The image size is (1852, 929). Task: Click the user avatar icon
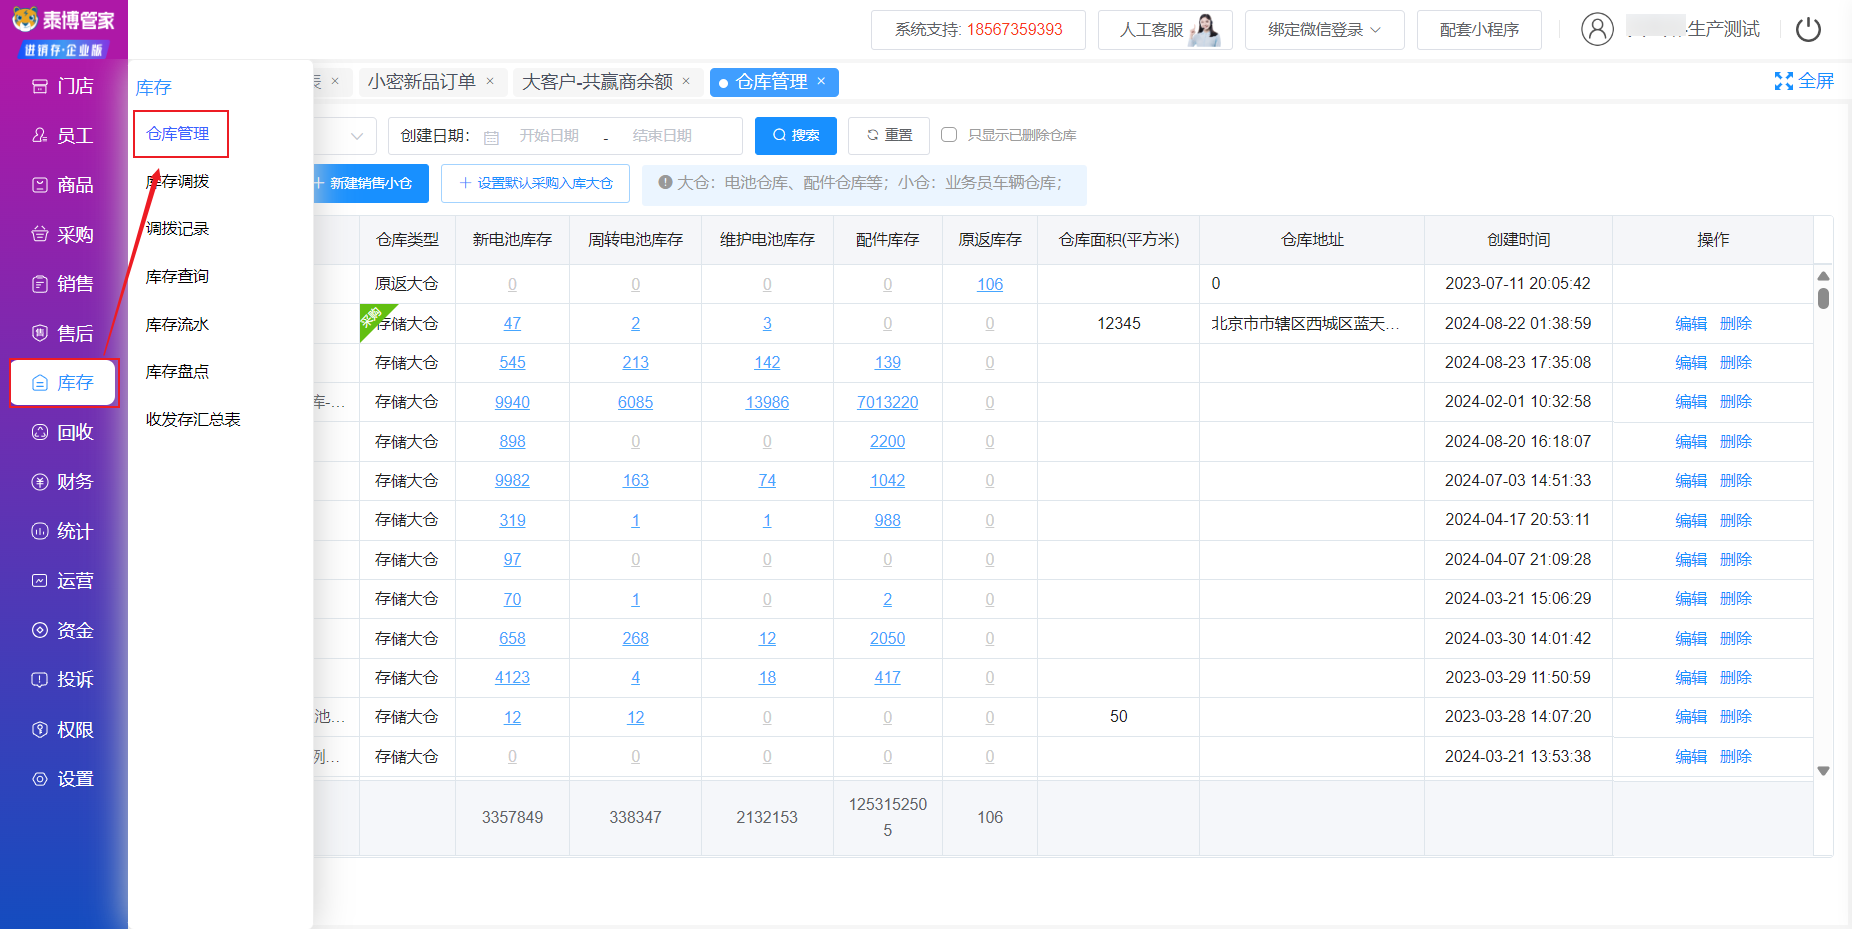(1597, 29)
